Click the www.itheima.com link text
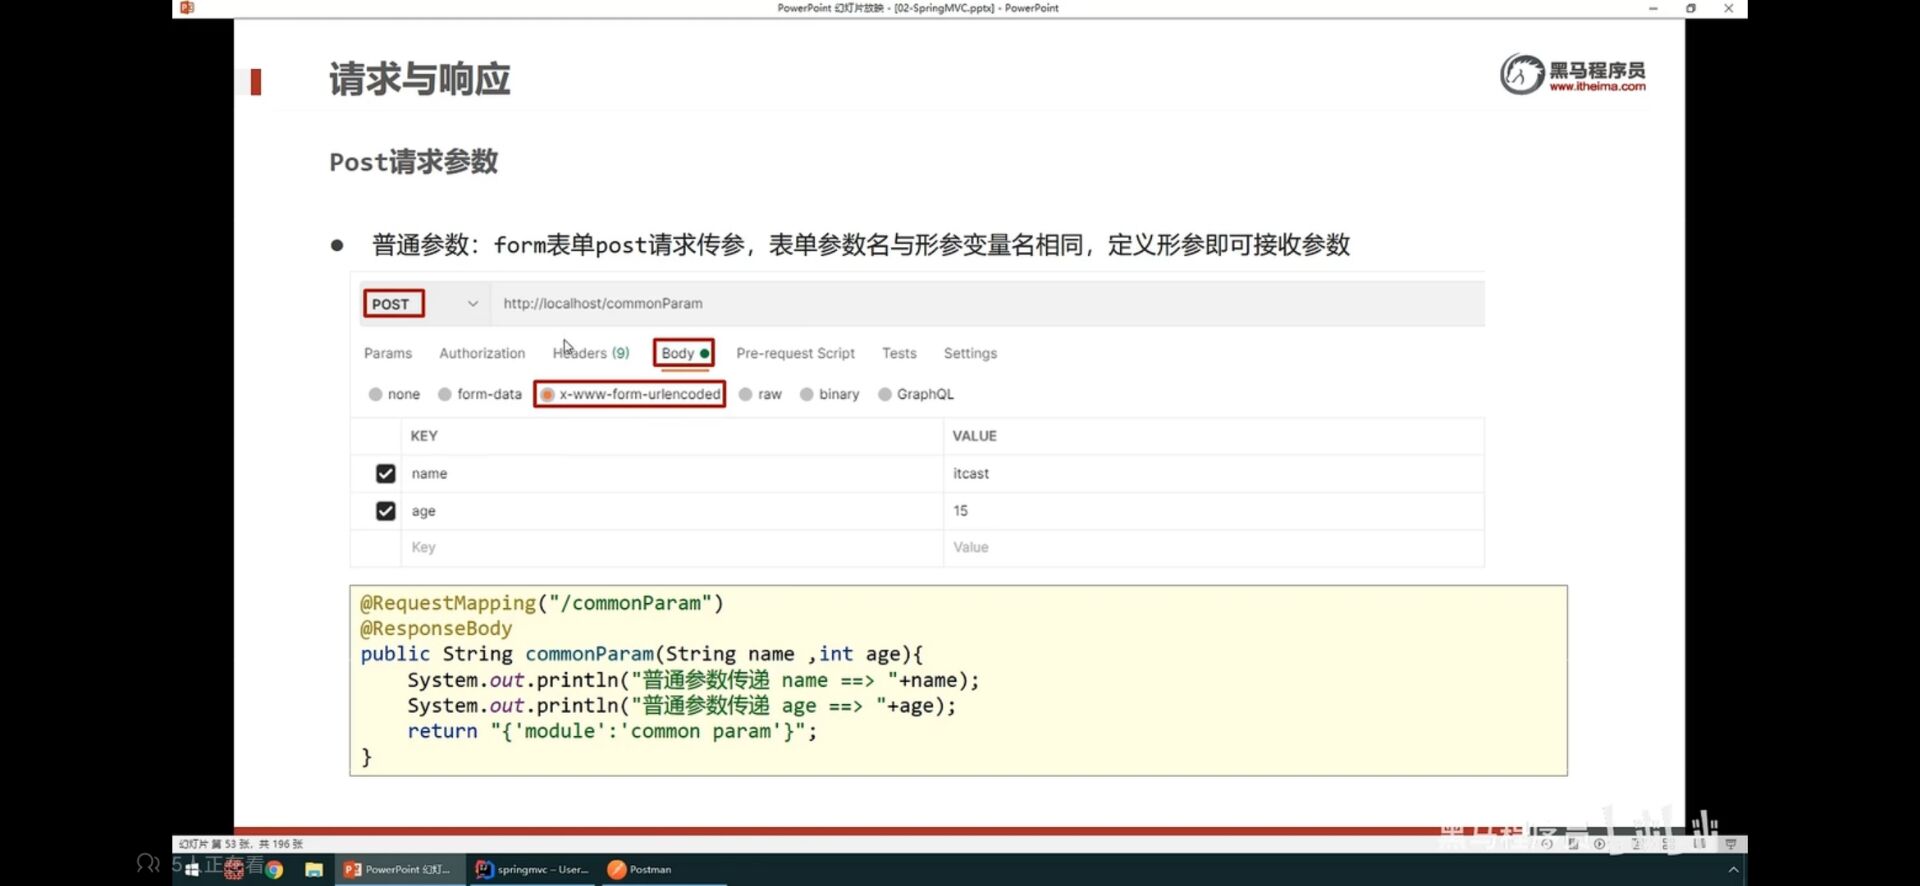The width and height of the screenshot is (1920, 886). tap(1598, 87)
